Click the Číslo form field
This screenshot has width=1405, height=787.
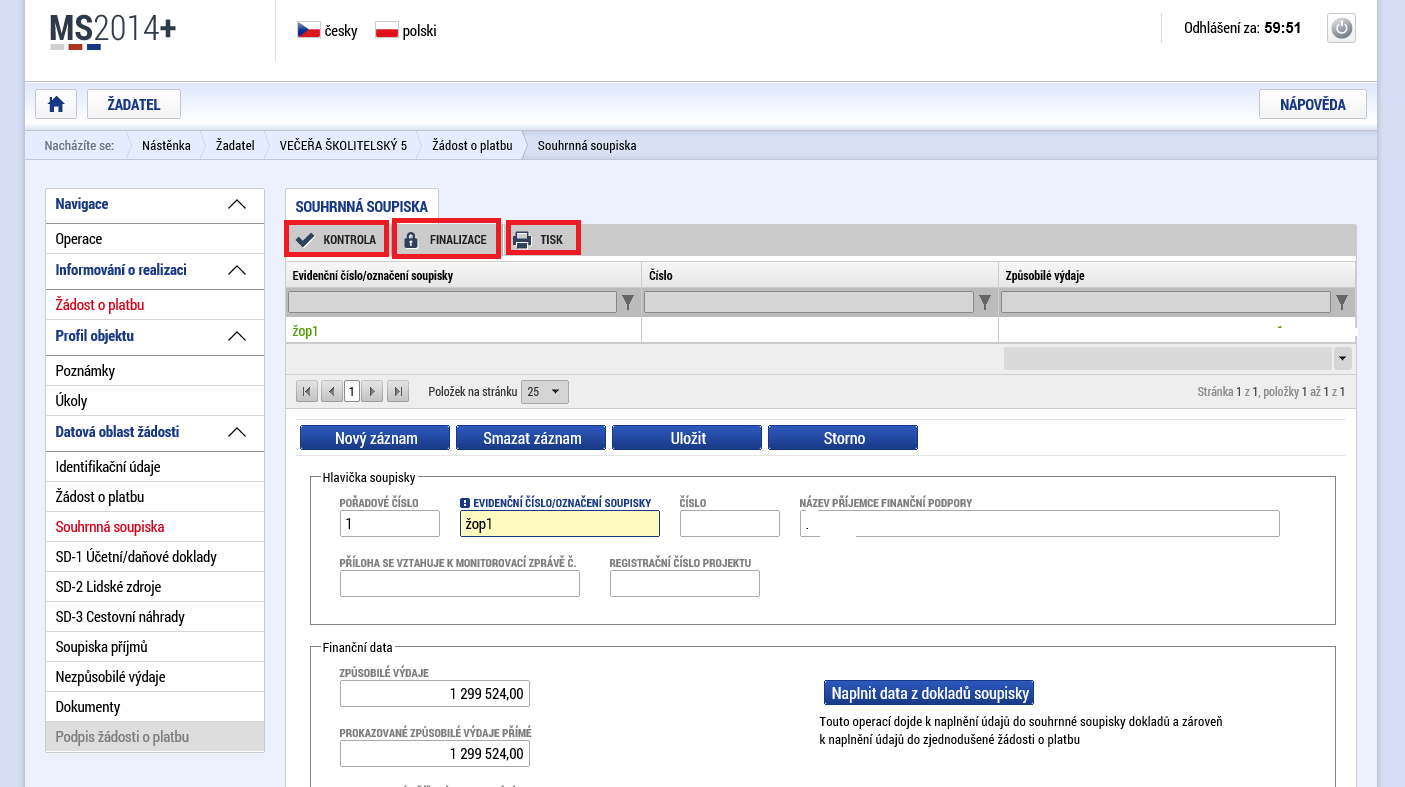(x=730, y=524)
